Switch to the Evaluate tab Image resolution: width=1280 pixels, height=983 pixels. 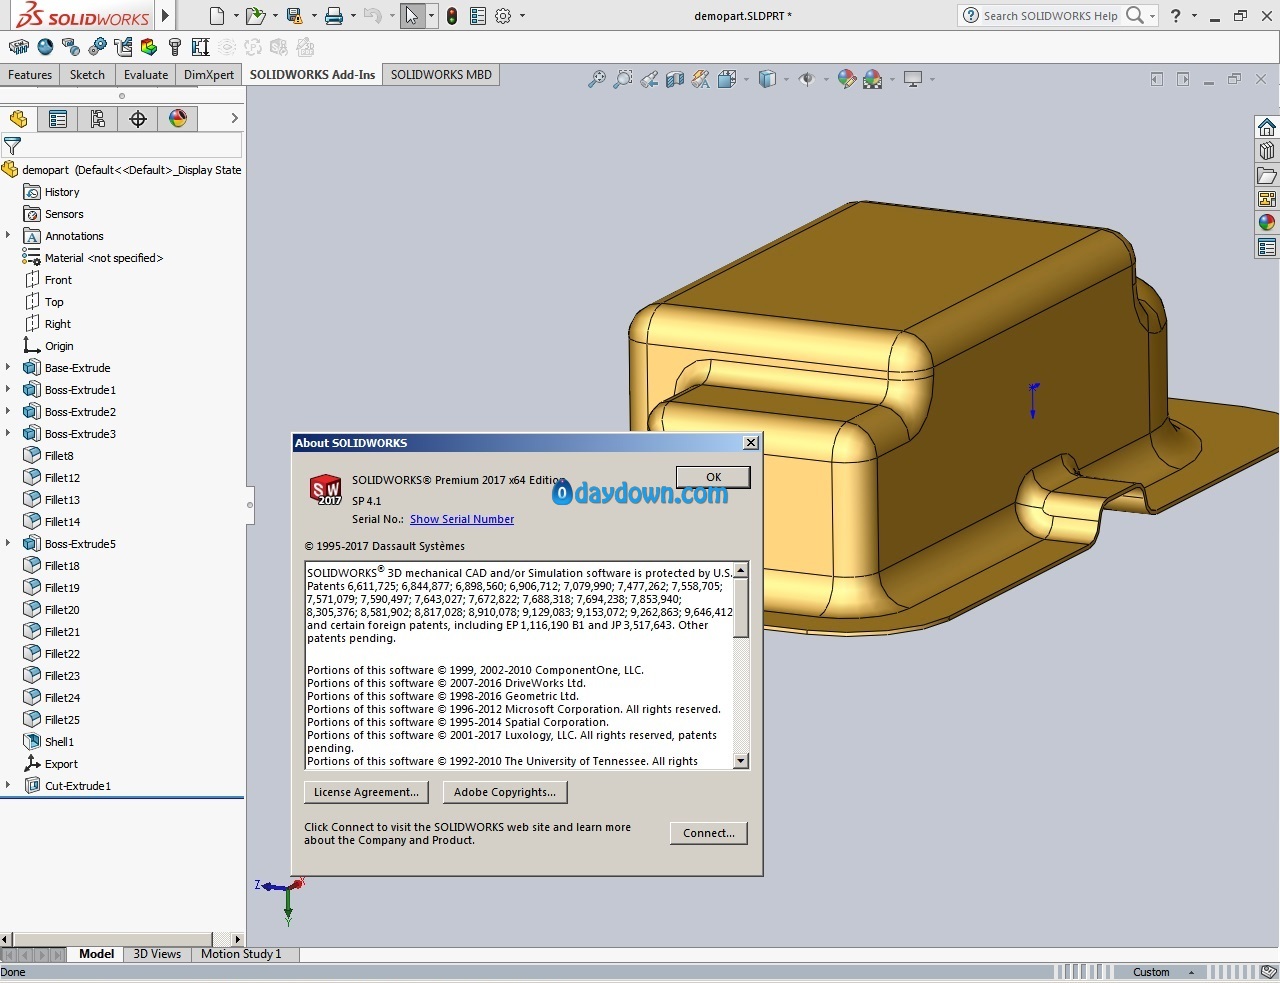146,75
